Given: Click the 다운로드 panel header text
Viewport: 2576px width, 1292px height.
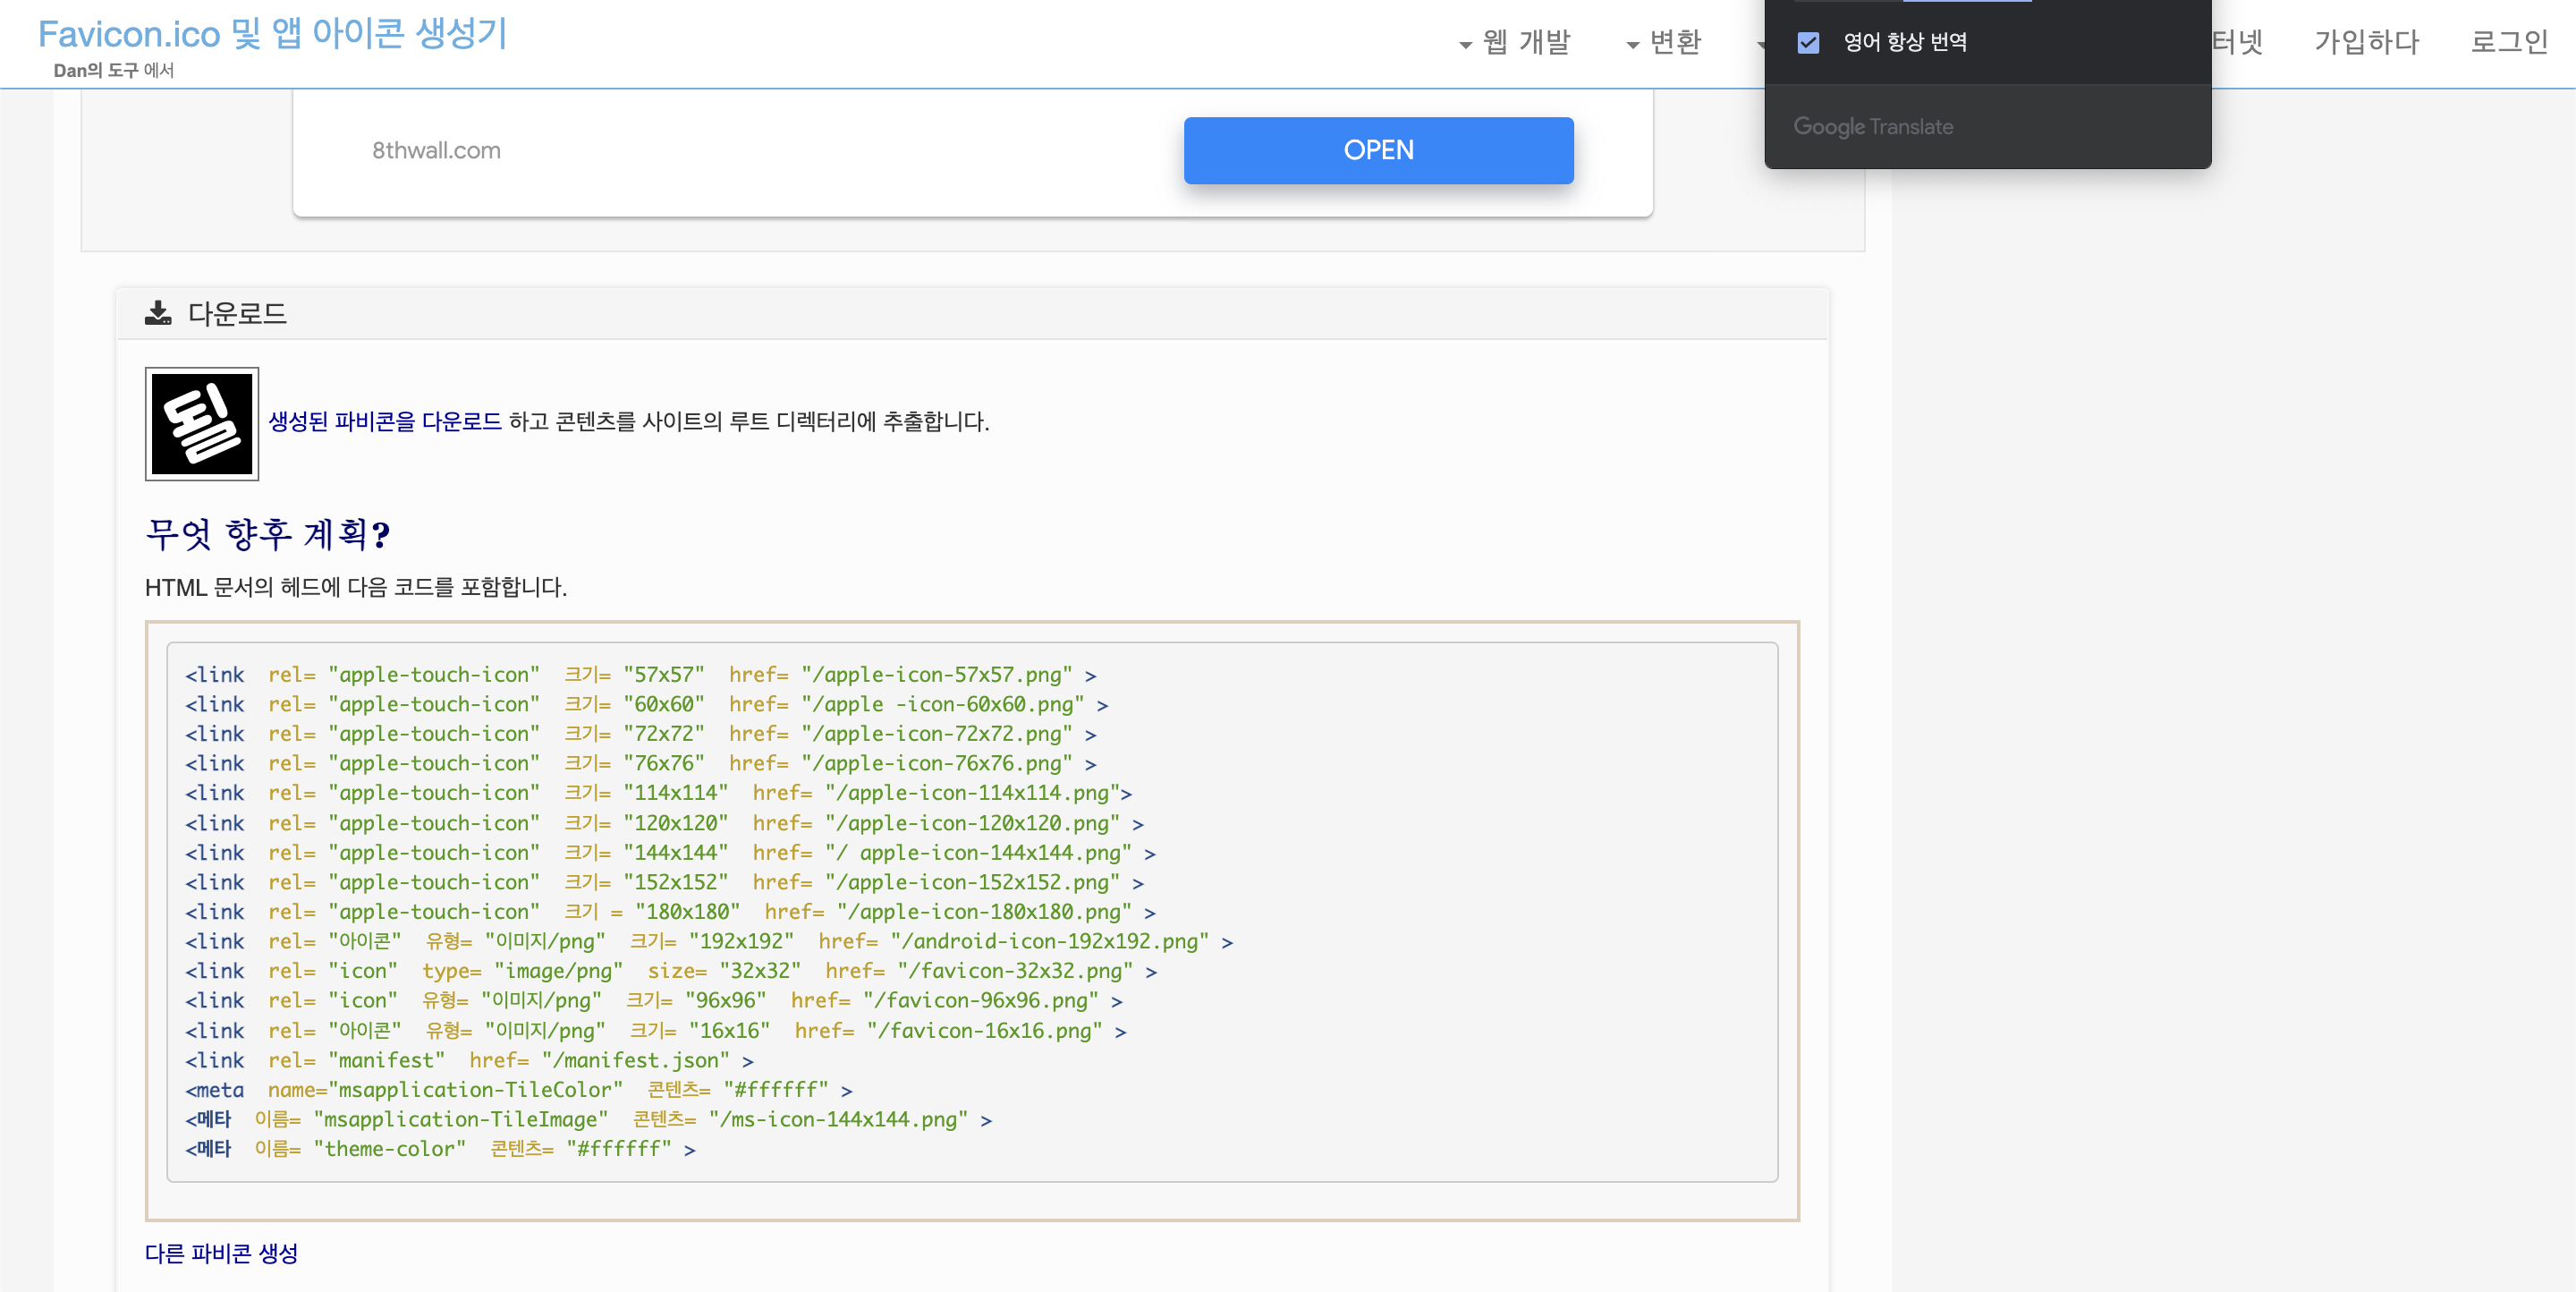Looking at the screenshot, I should tap(237, 314).
